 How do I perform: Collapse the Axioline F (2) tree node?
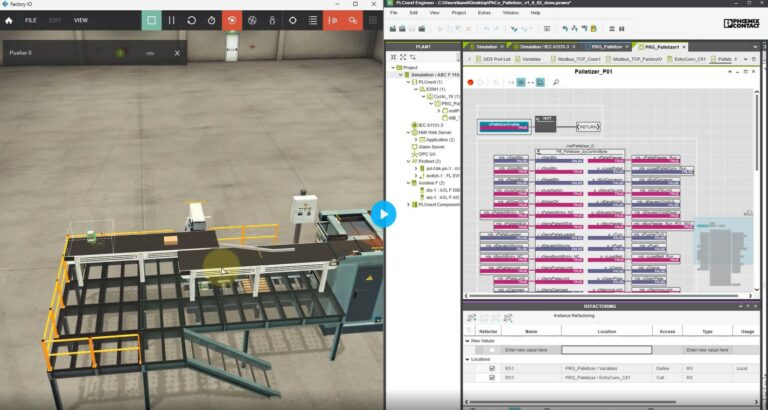[408, 183]
